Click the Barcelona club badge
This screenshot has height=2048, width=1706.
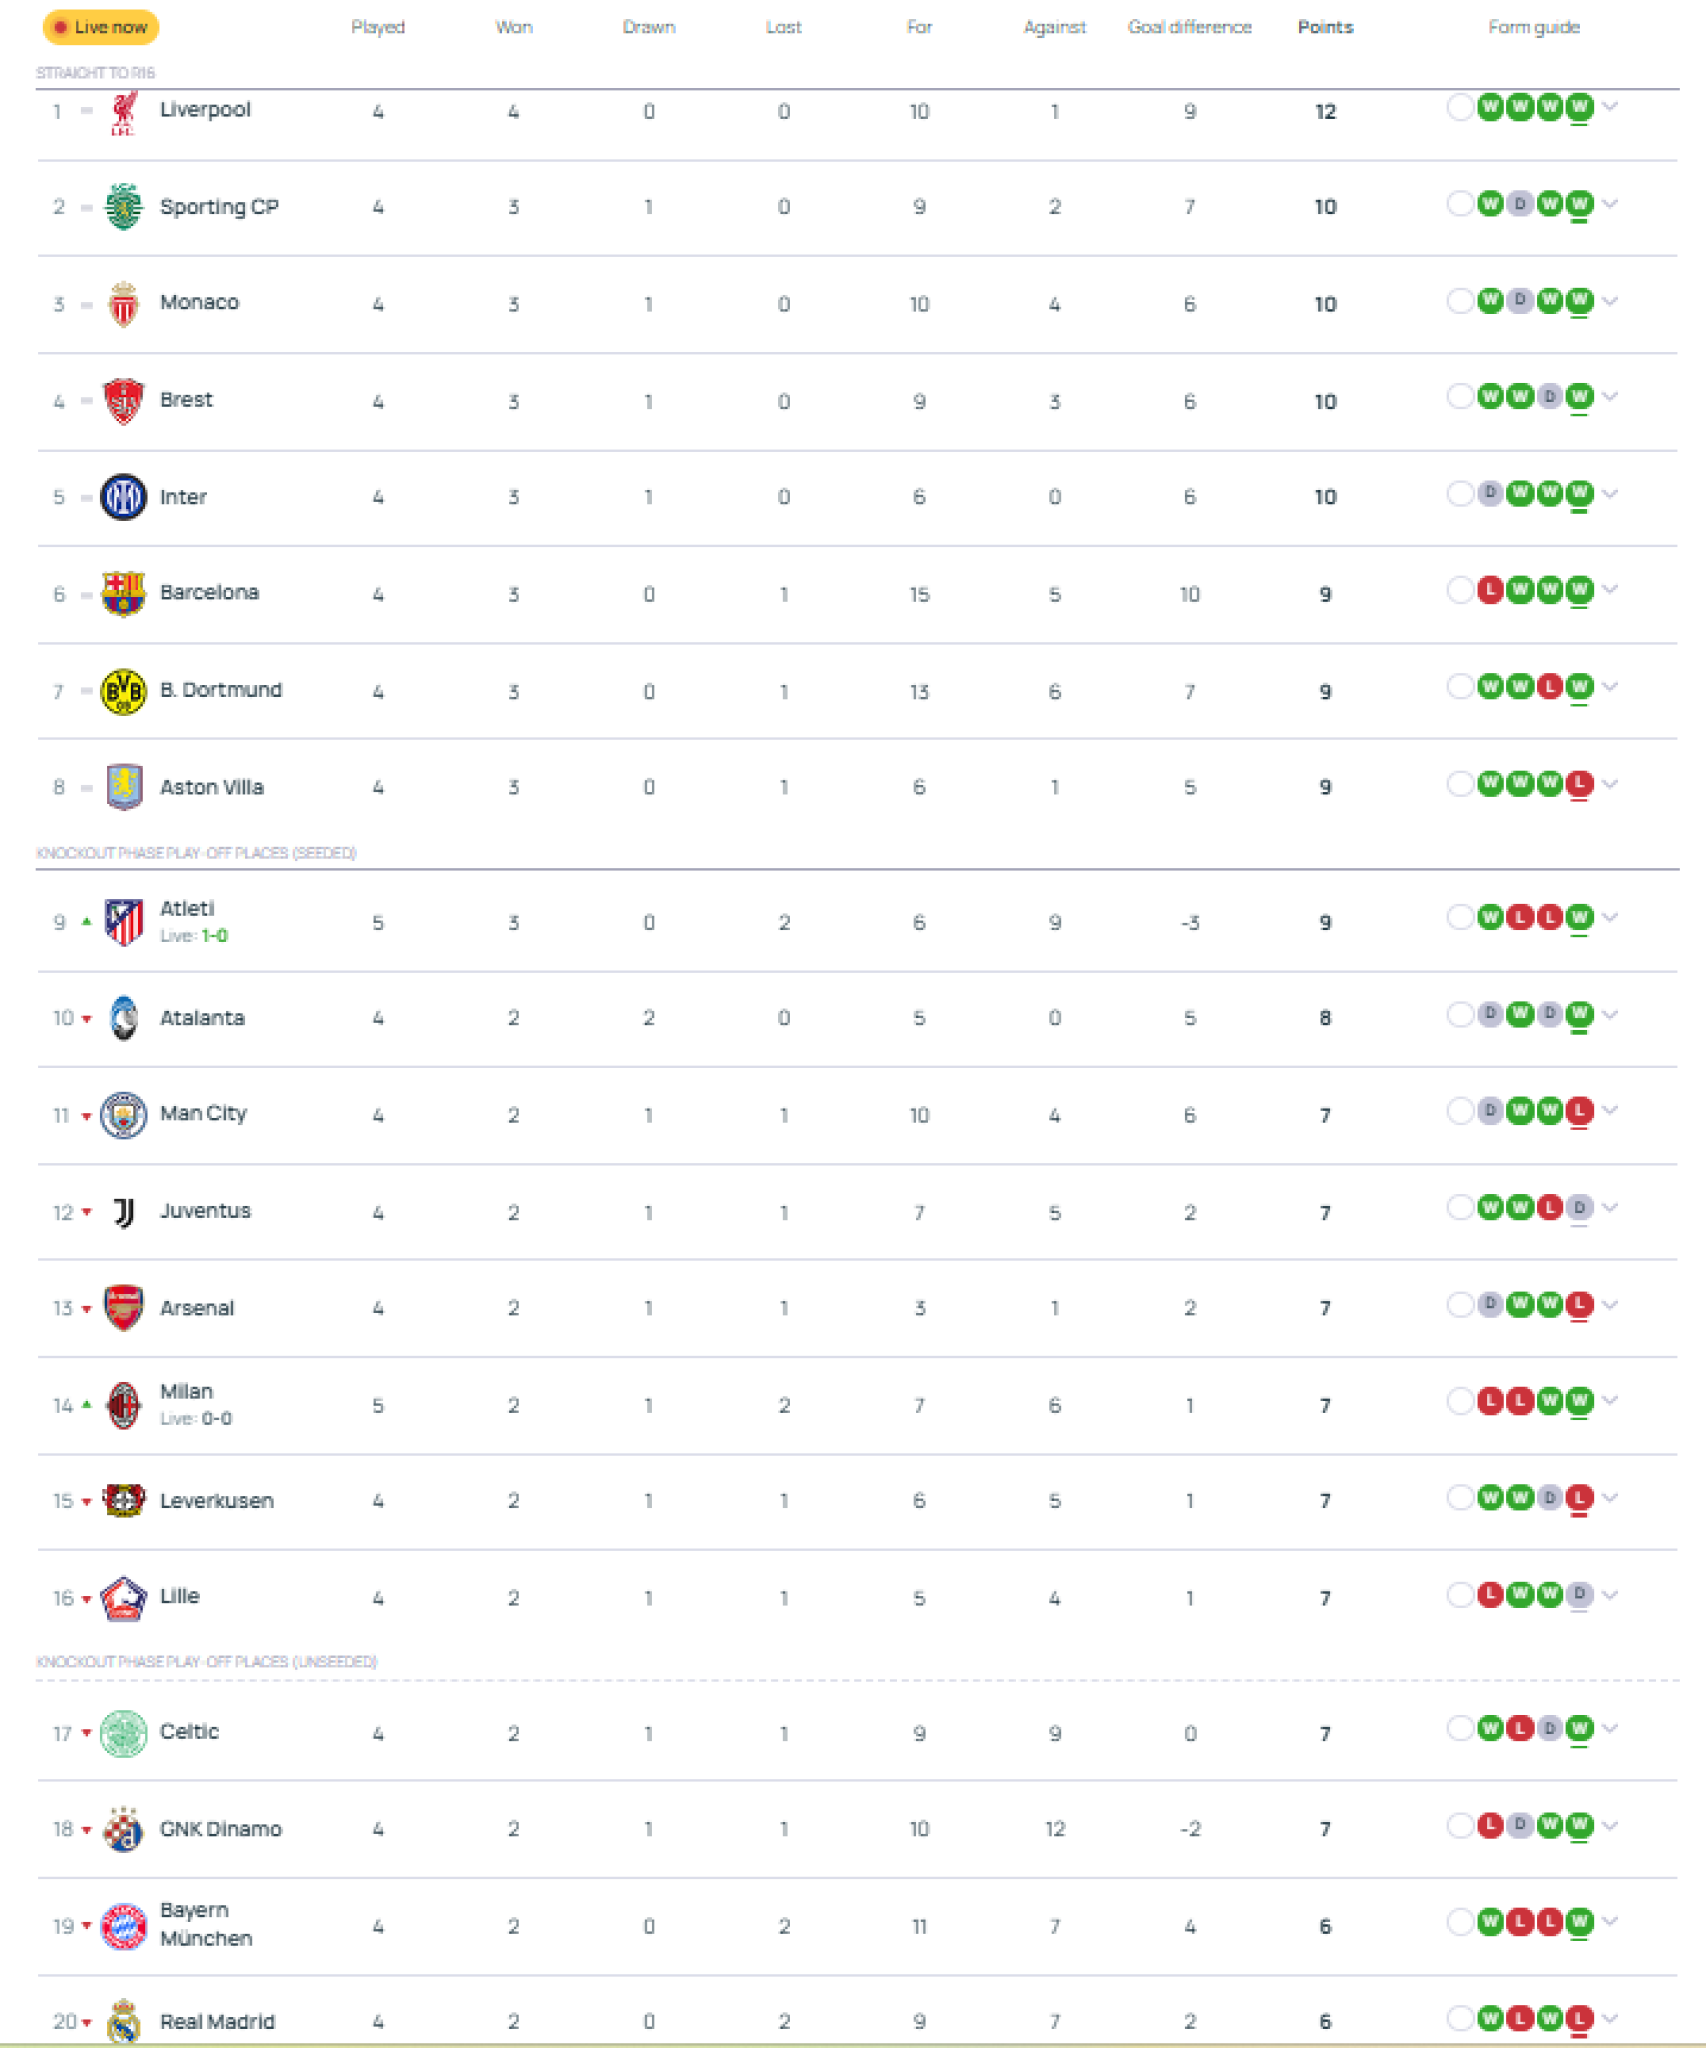pyautogui.click(x=124, y=592)
